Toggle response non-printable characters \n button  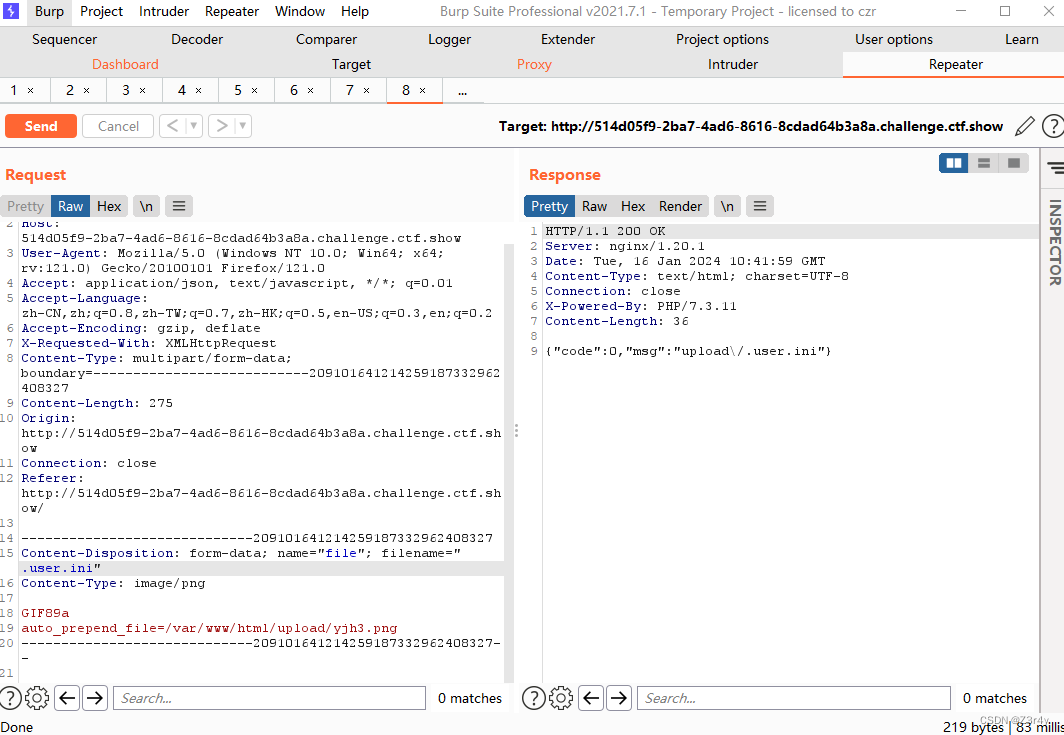point(727,206)
